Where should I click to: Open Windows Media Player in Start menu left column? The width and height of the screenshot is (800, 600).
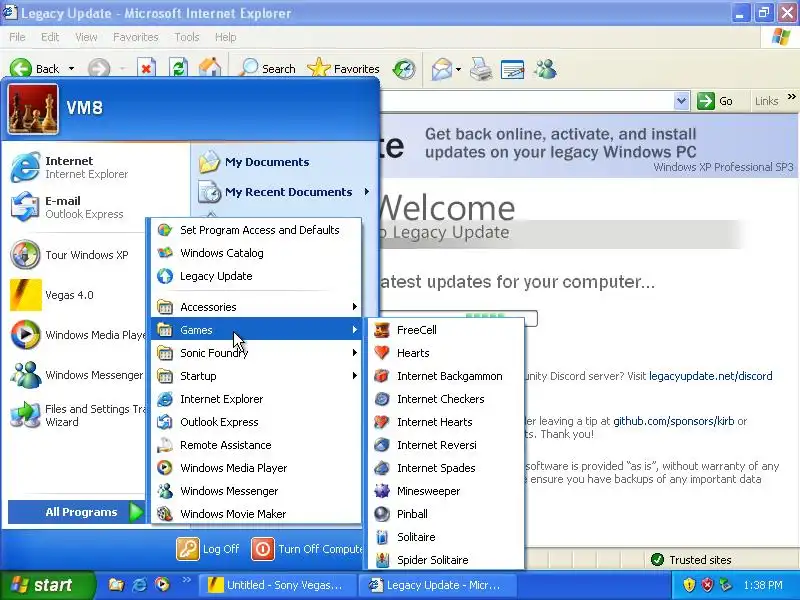(x=77, y=335)
